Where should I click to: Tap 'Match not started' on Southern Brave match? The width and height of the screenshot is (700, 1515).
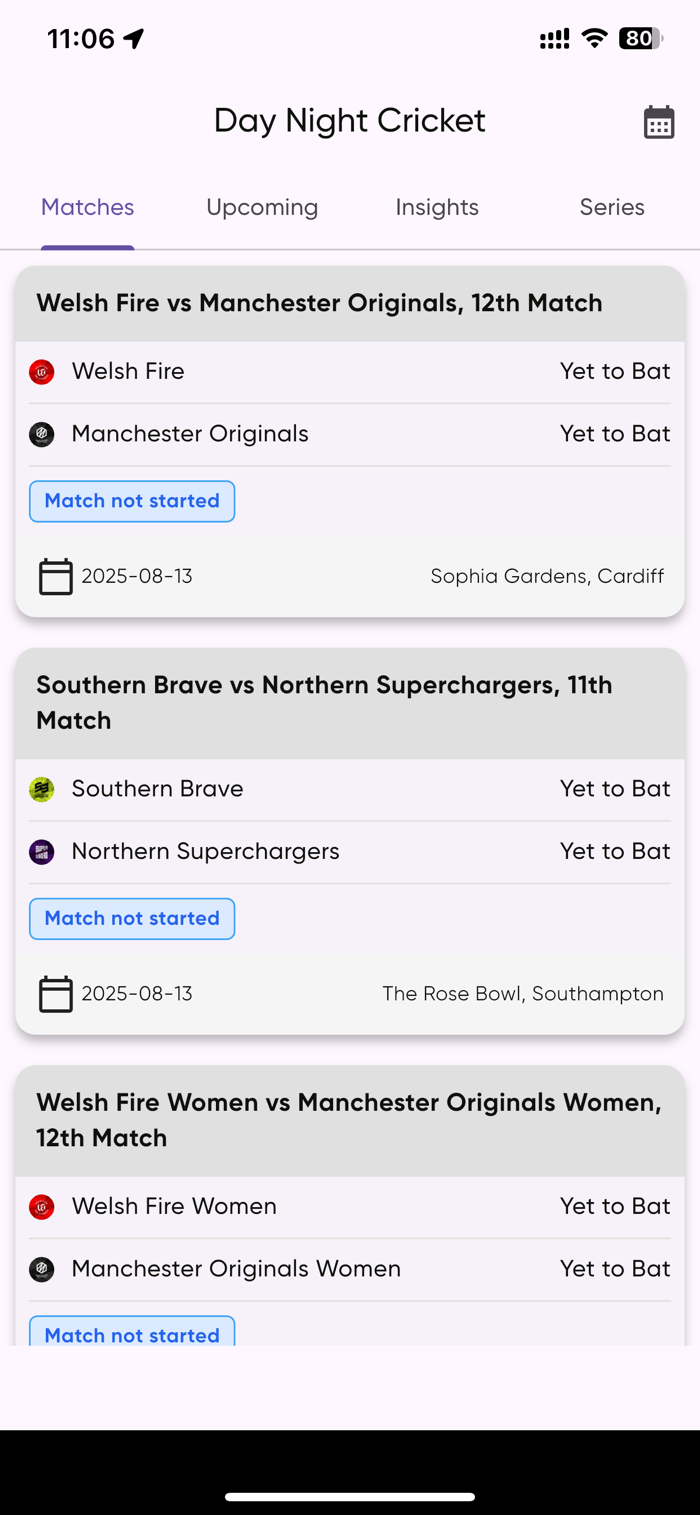(x=132, y=919)
